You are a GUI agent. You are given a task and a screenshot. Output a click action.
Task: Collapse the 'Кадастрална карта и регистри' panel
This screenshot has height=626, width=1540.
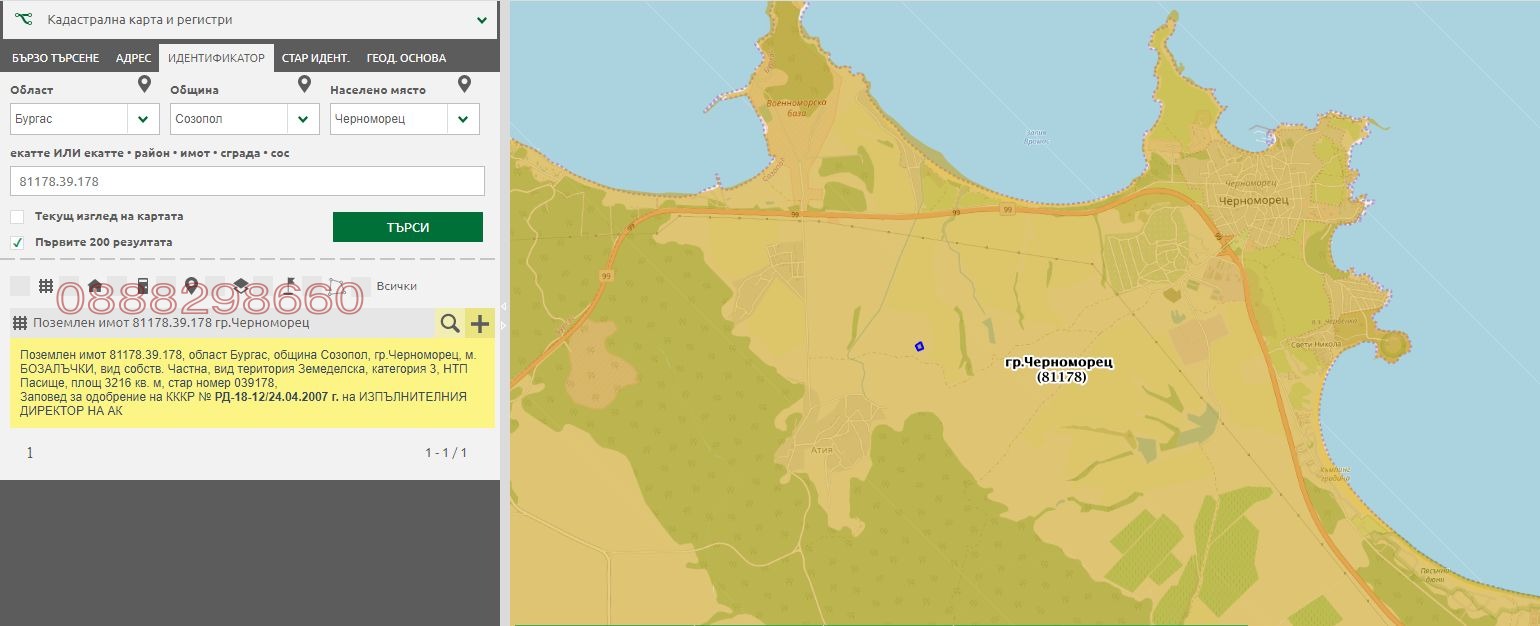pyautogui.click(x=482, y=20)
